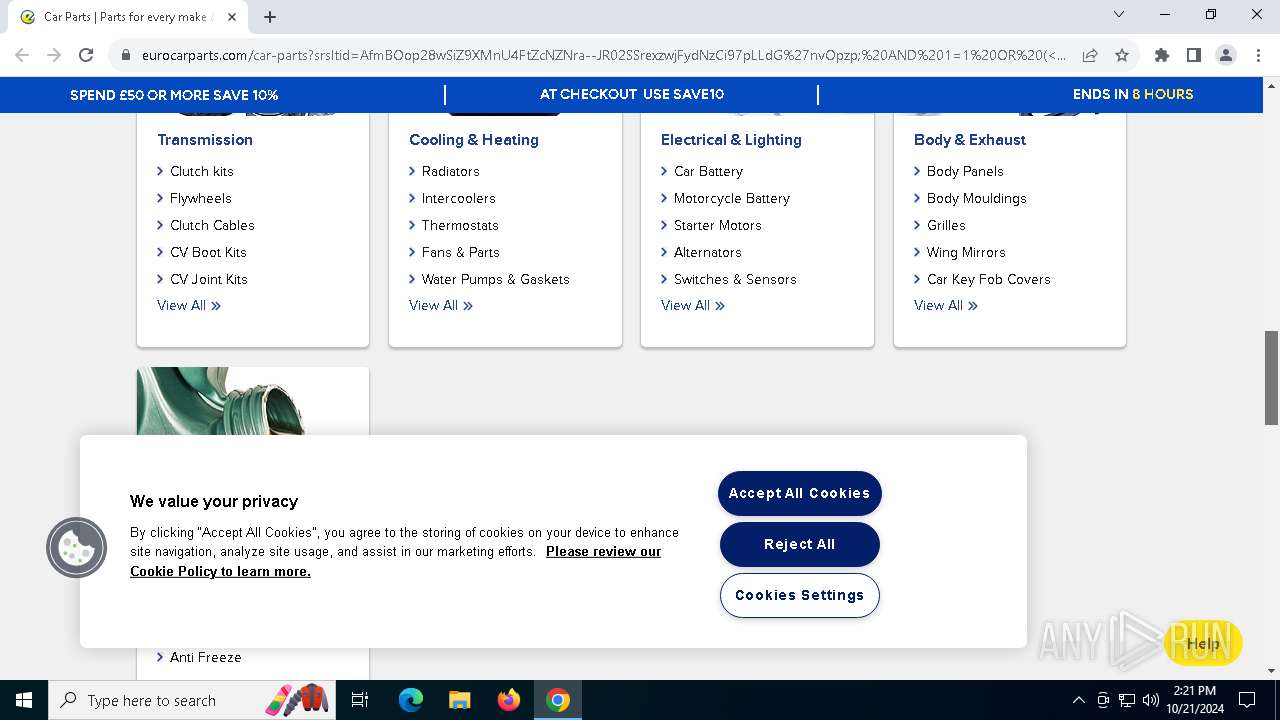Screen dimensions: 1280x720
Task: Go to CV Boot Kits
Action: click(208, 252)
